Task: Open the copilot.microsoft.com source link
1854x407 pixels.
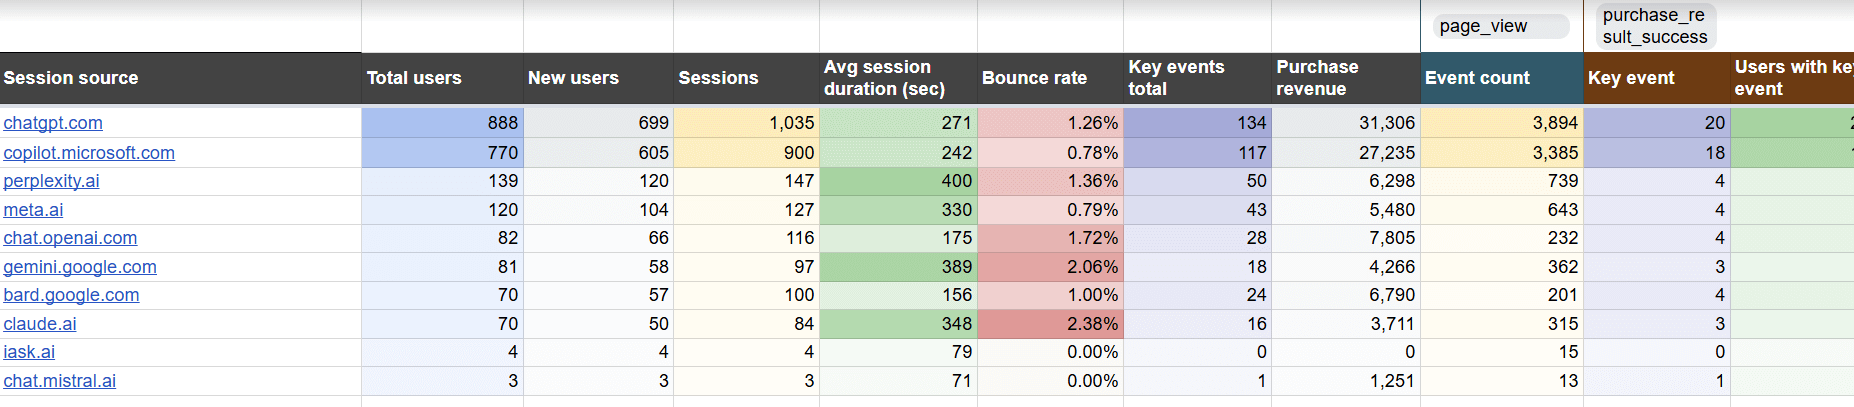Action: pyautogui.click(x=89, y=153)
